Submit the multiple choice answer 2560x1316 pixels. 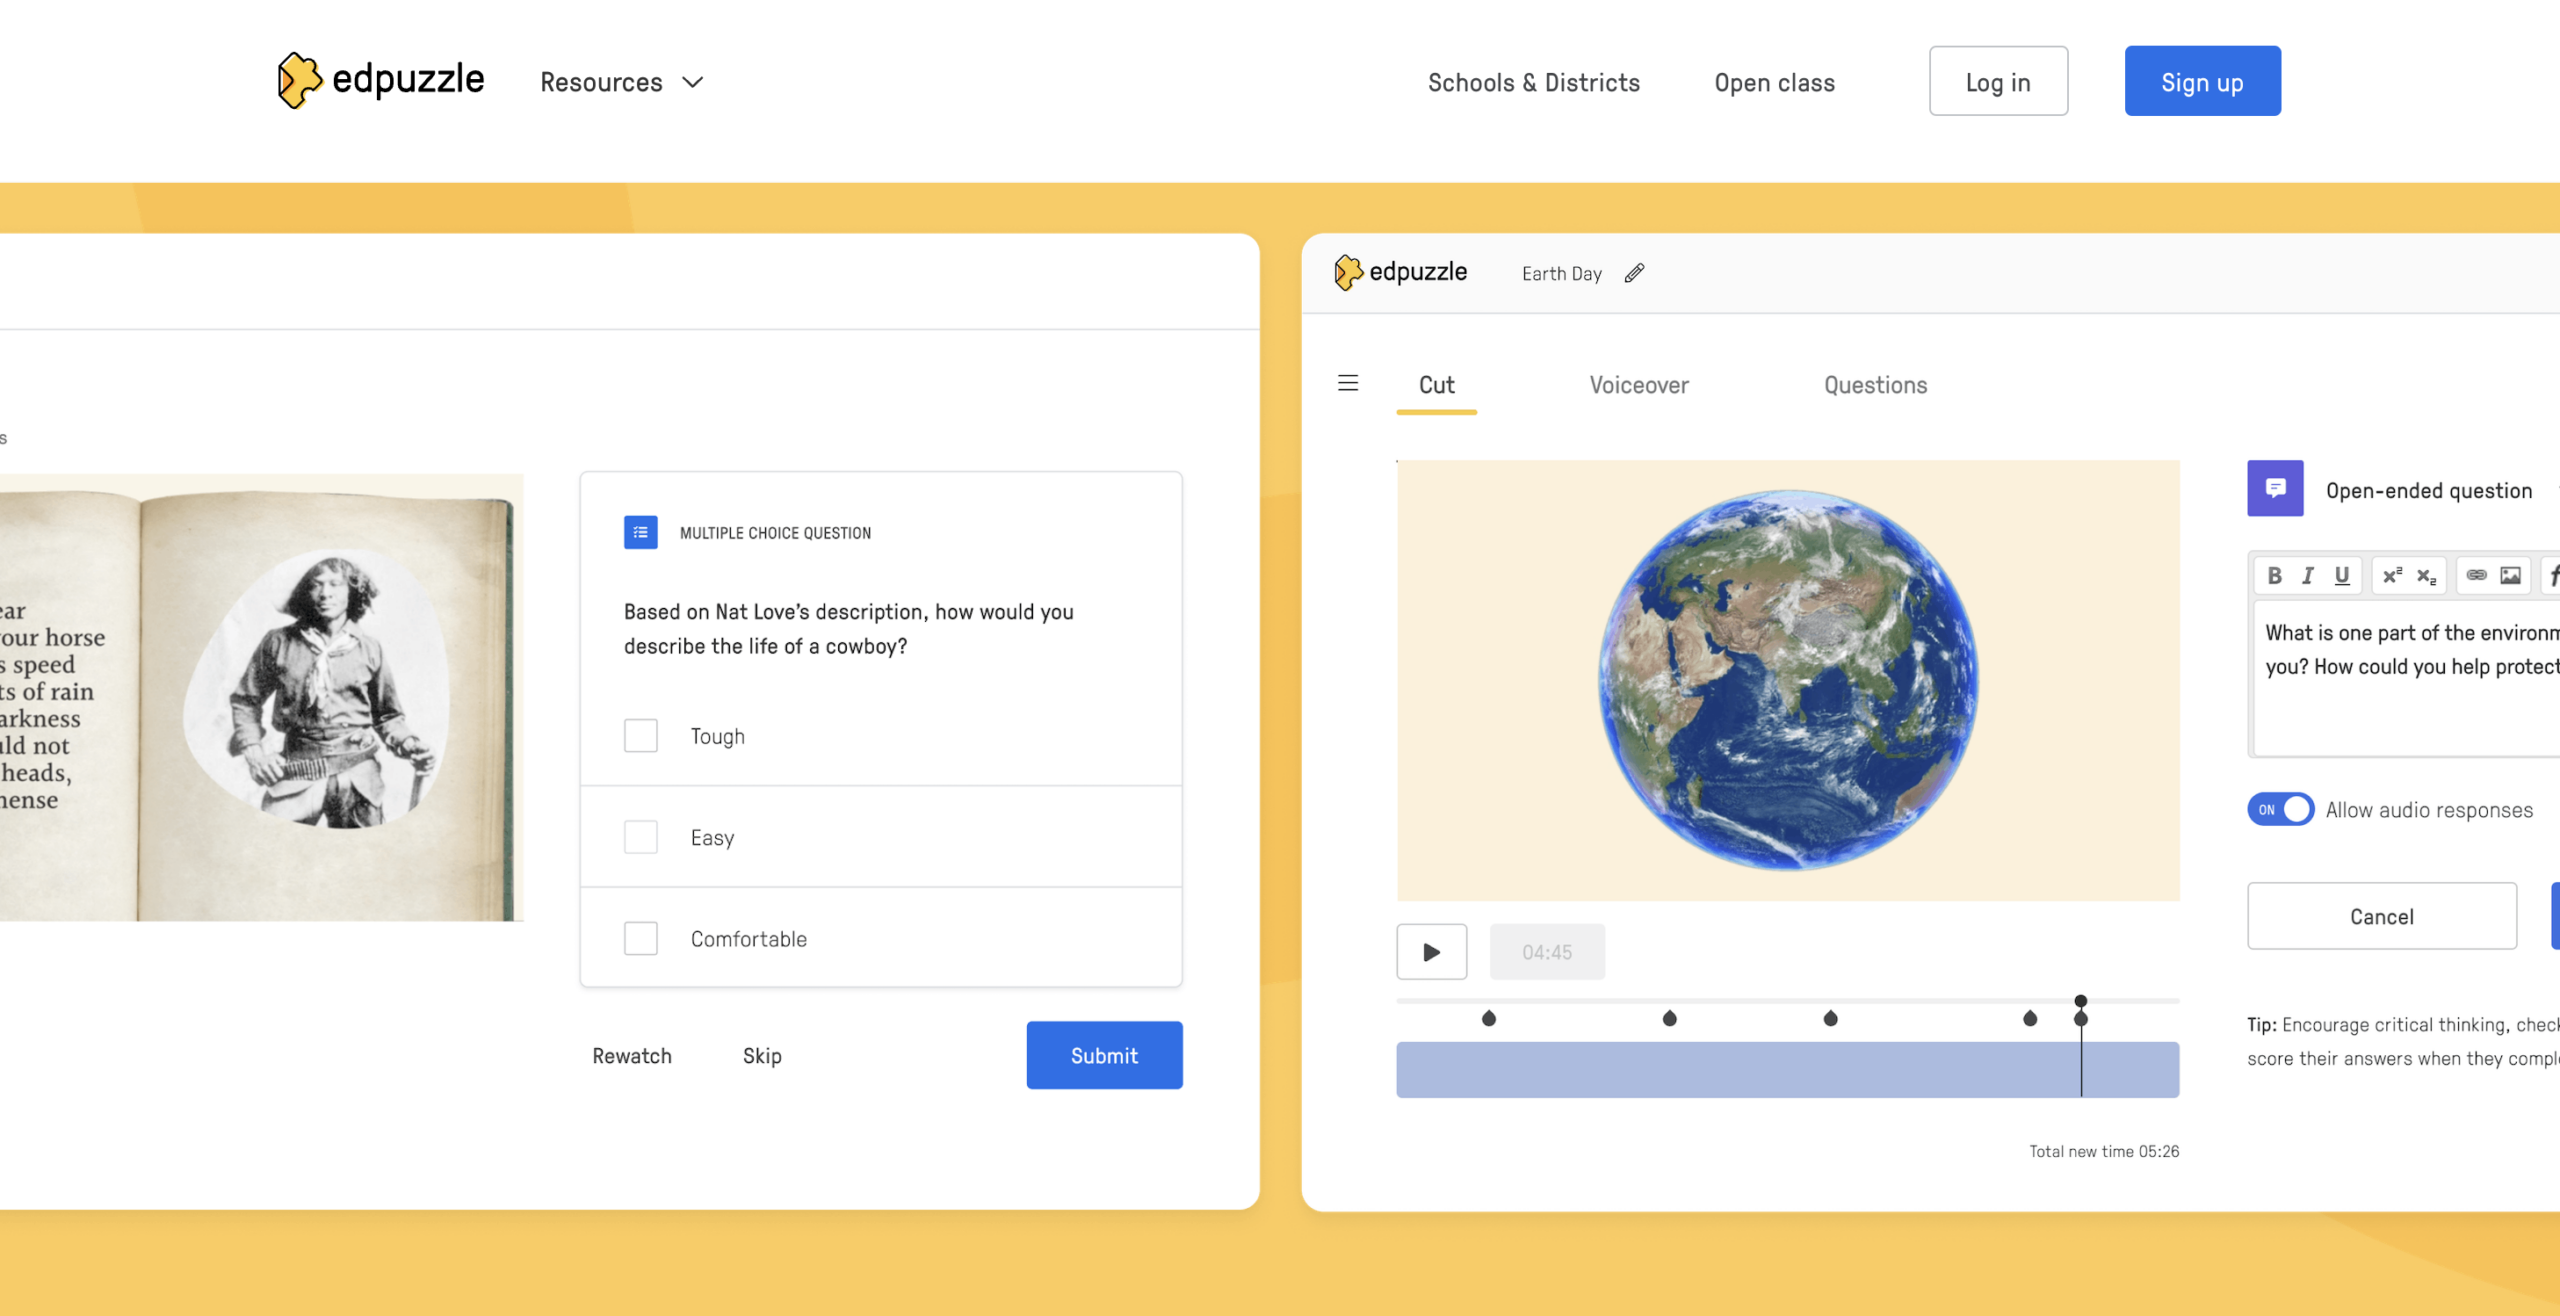(x=1104, y=1055)
